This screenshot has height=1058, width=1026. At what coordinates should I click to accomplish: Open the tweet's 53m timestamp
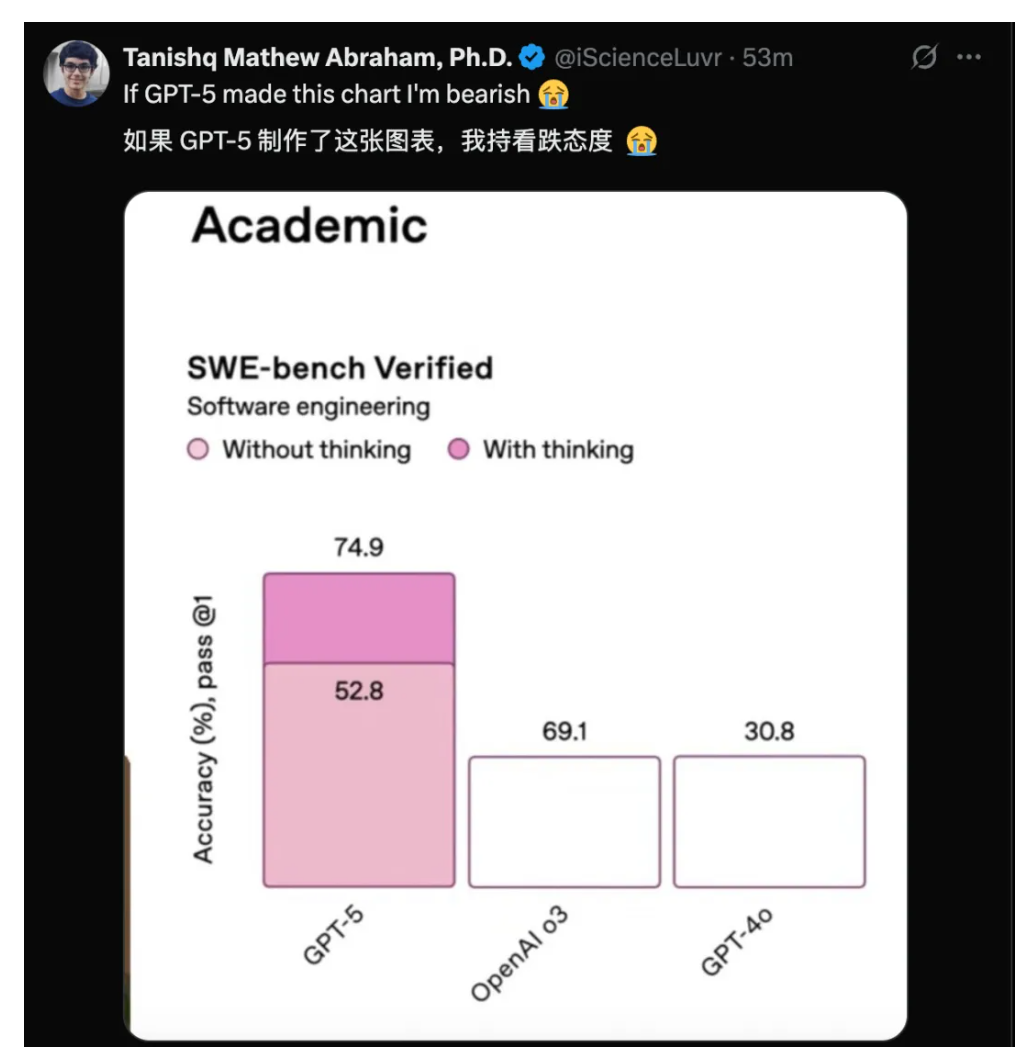point(768,58)
